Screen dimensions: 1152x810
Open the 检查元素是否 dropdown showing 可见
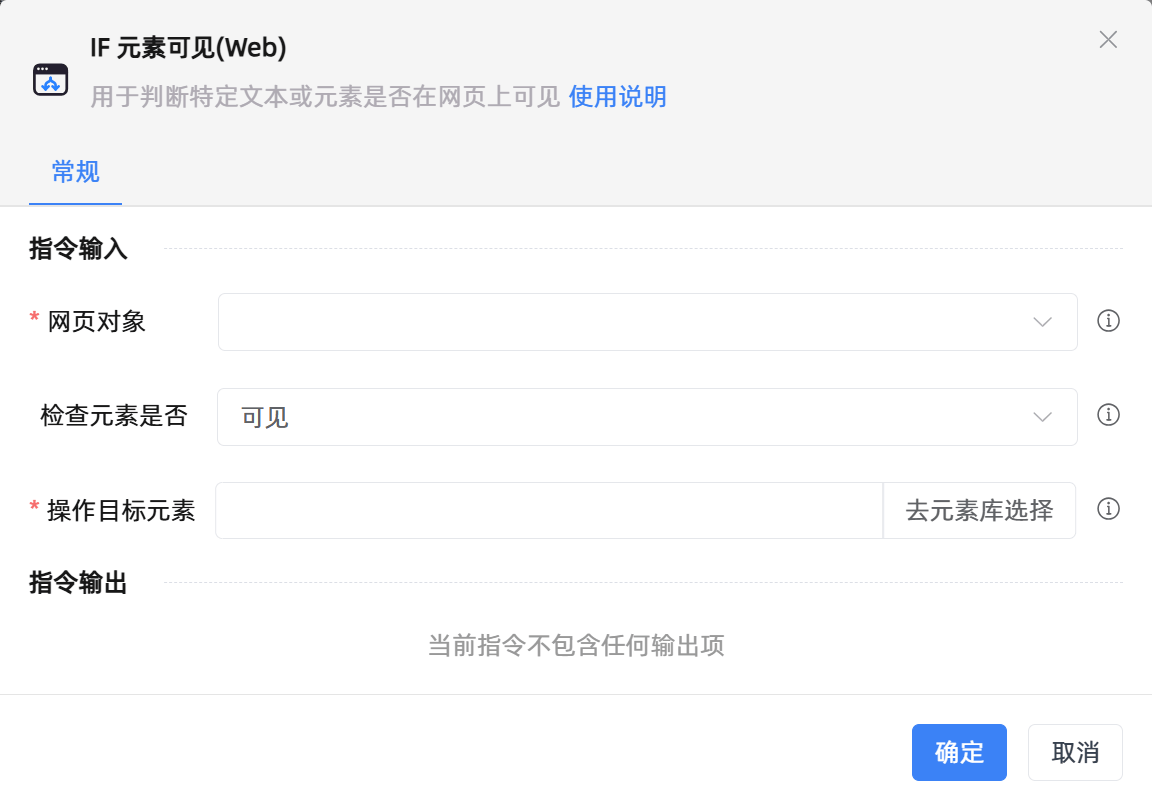click(x=647, y=417)
